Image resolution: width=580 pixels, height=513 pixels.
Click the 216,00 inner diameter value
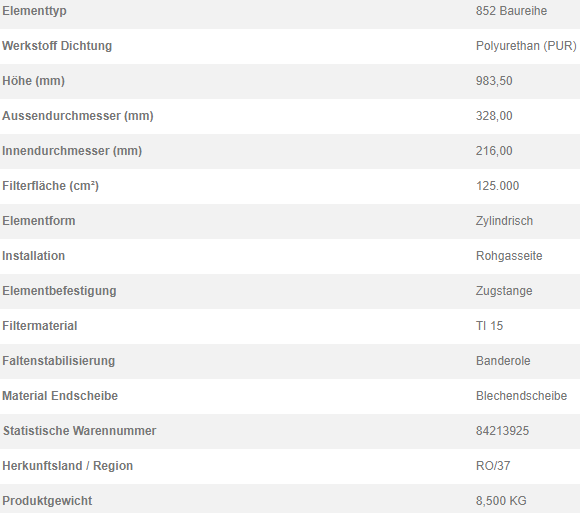pyautogui.click(x=494, y=151)
